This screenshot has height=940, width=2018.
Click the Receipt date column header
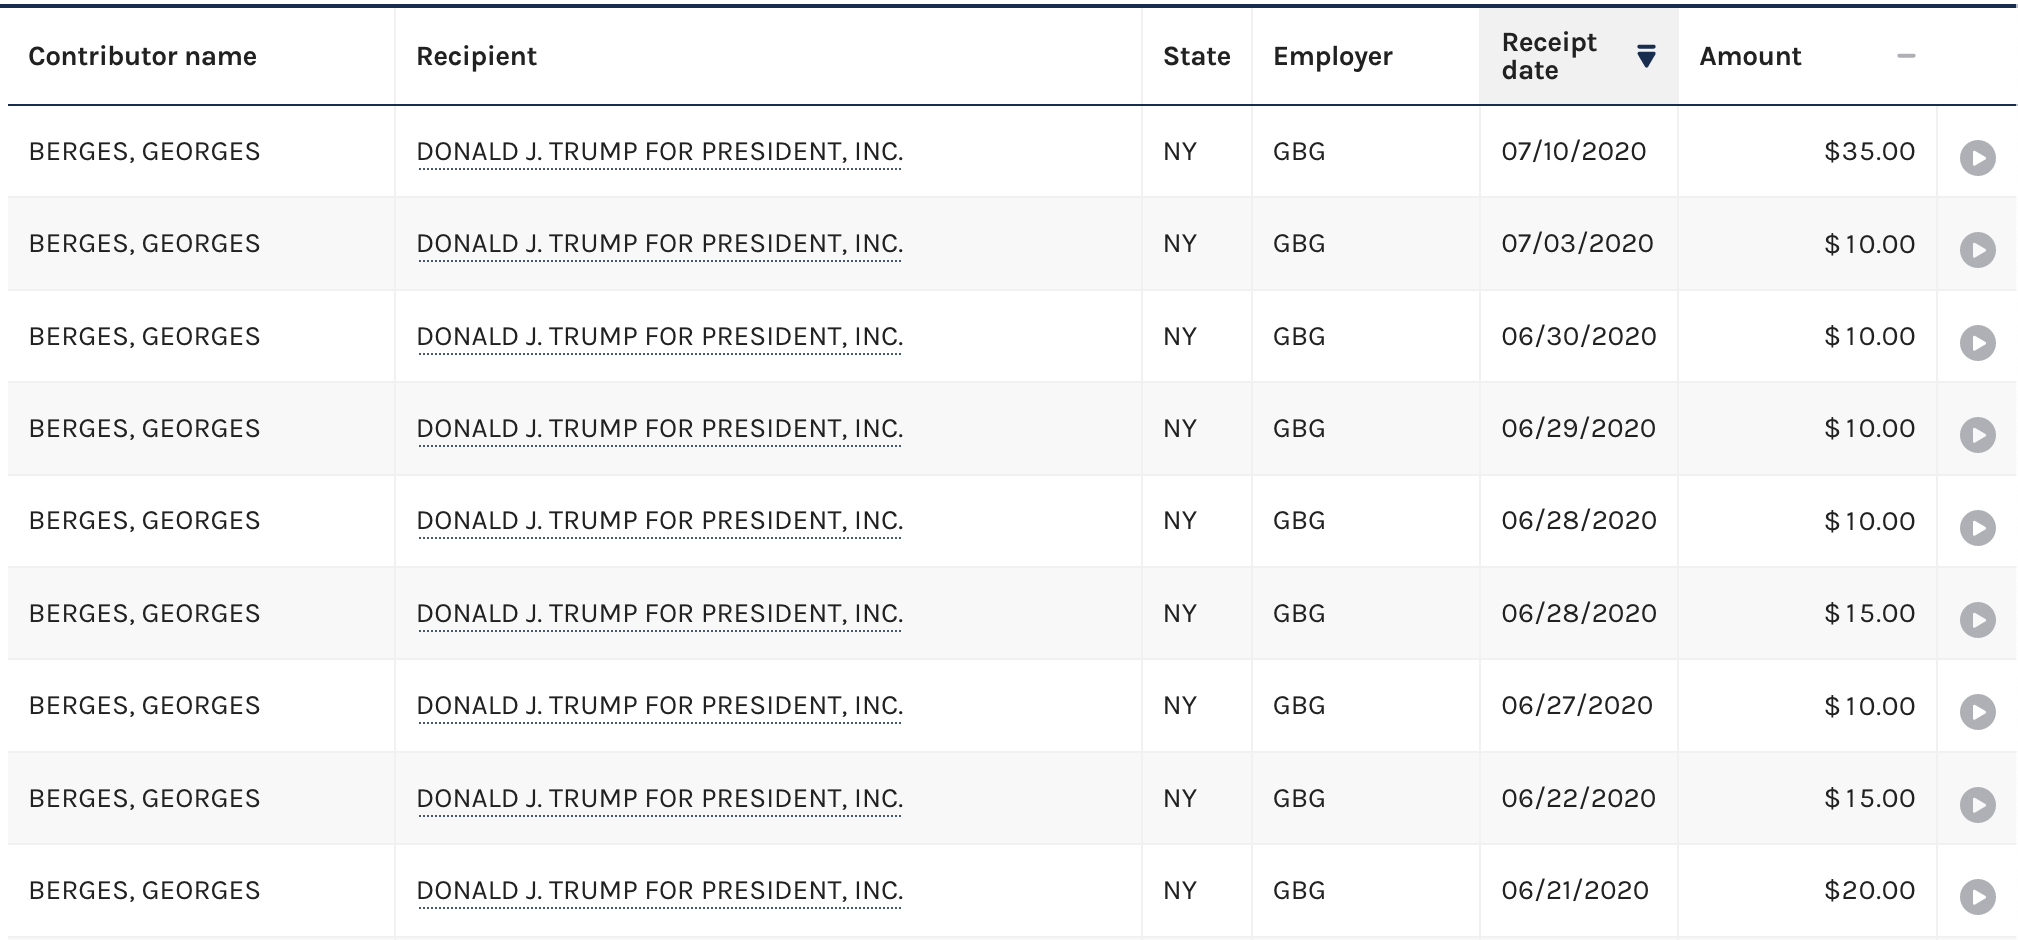[1549, 57]
